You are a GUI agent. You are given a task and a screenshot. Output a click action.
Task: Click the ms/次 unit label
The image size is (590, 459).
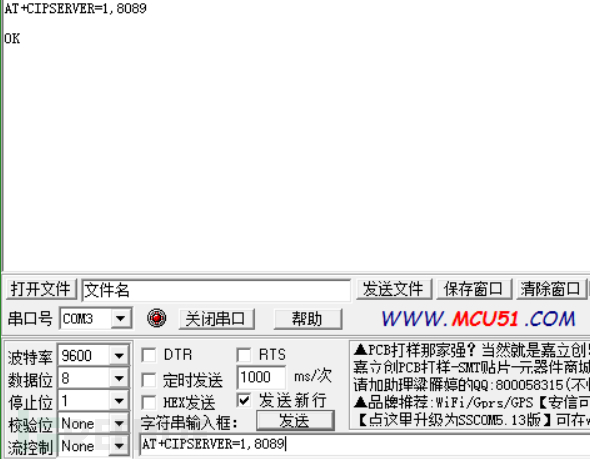tap(313, 376)
